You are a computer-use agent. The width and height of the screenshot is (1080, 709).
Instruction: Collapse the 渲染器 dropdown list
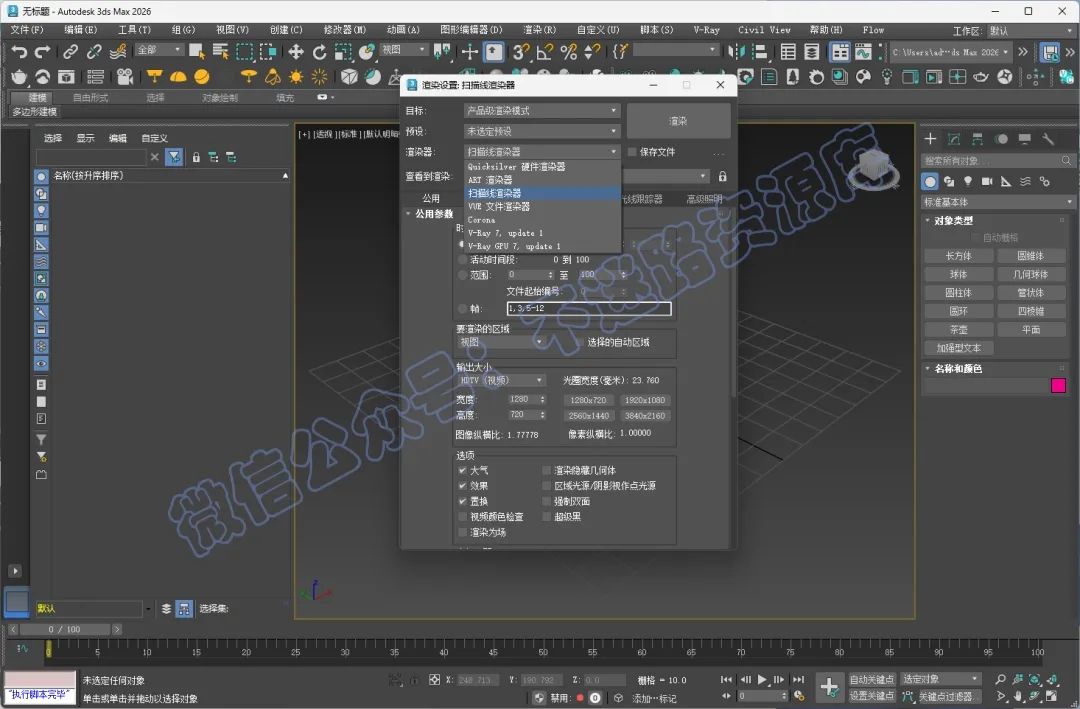[542, 152]
